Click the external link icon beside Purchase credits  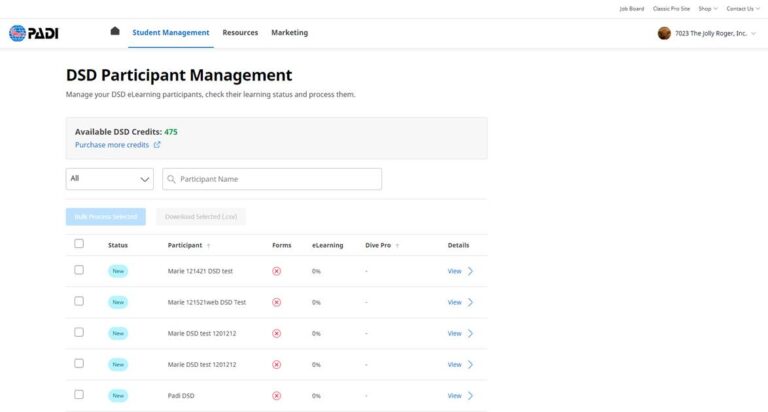pyautogui.click(x=157, y=145)
